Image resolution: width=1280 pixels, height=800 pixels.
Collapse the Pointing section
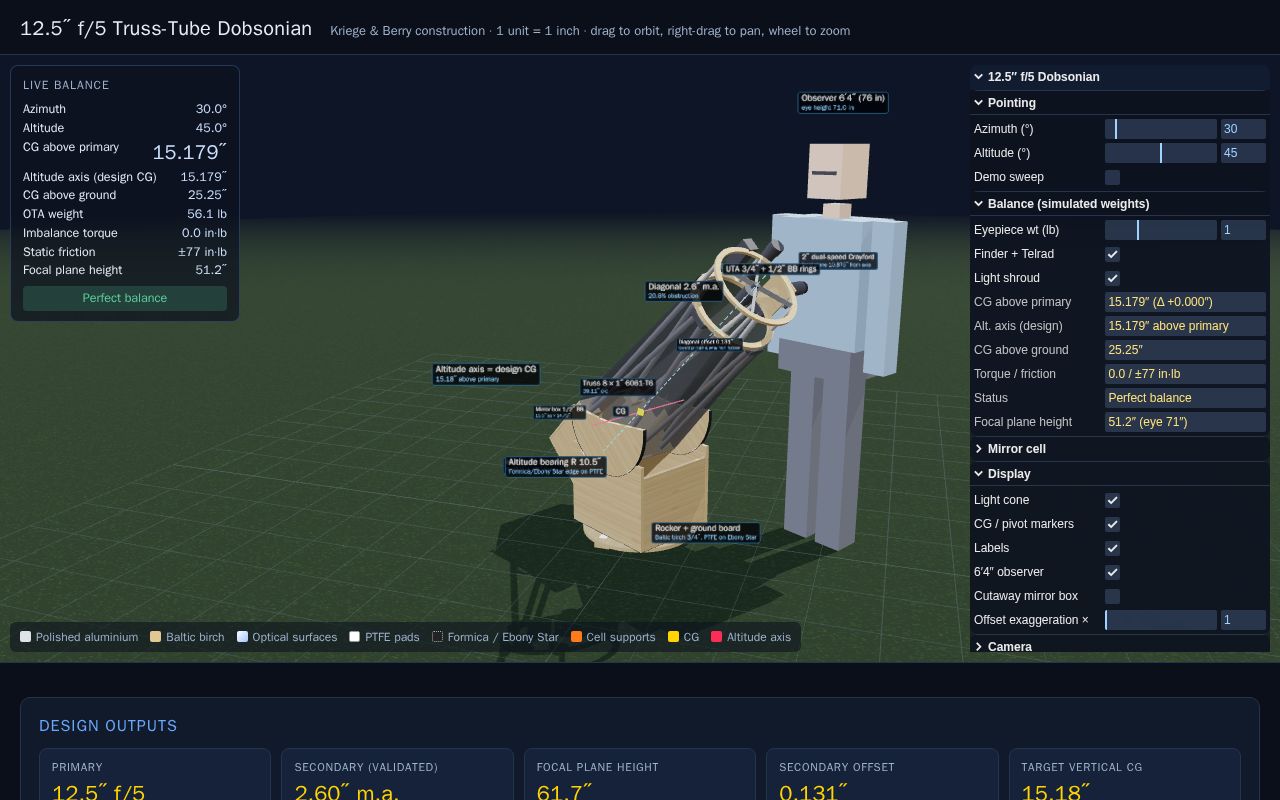[1119, 103]
